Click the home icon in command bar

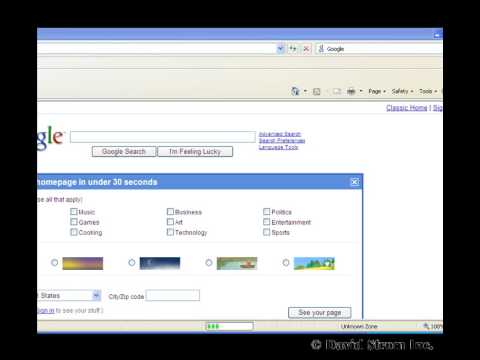pyautogui.click(x=295, y=91)
